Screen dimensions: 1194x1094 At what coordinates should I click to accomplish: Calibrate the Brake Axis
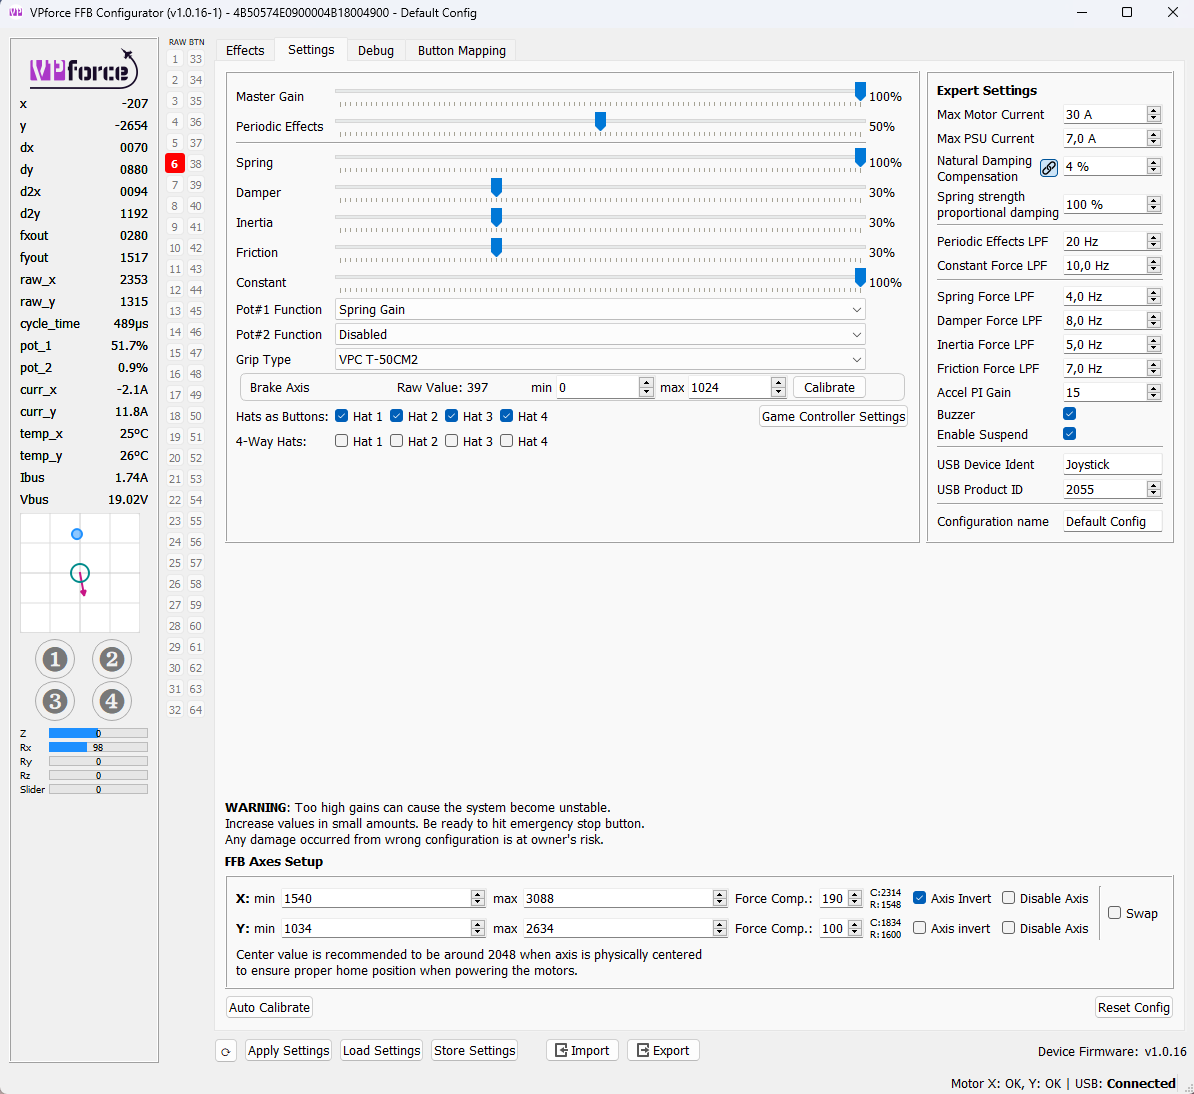coord(829,388)
